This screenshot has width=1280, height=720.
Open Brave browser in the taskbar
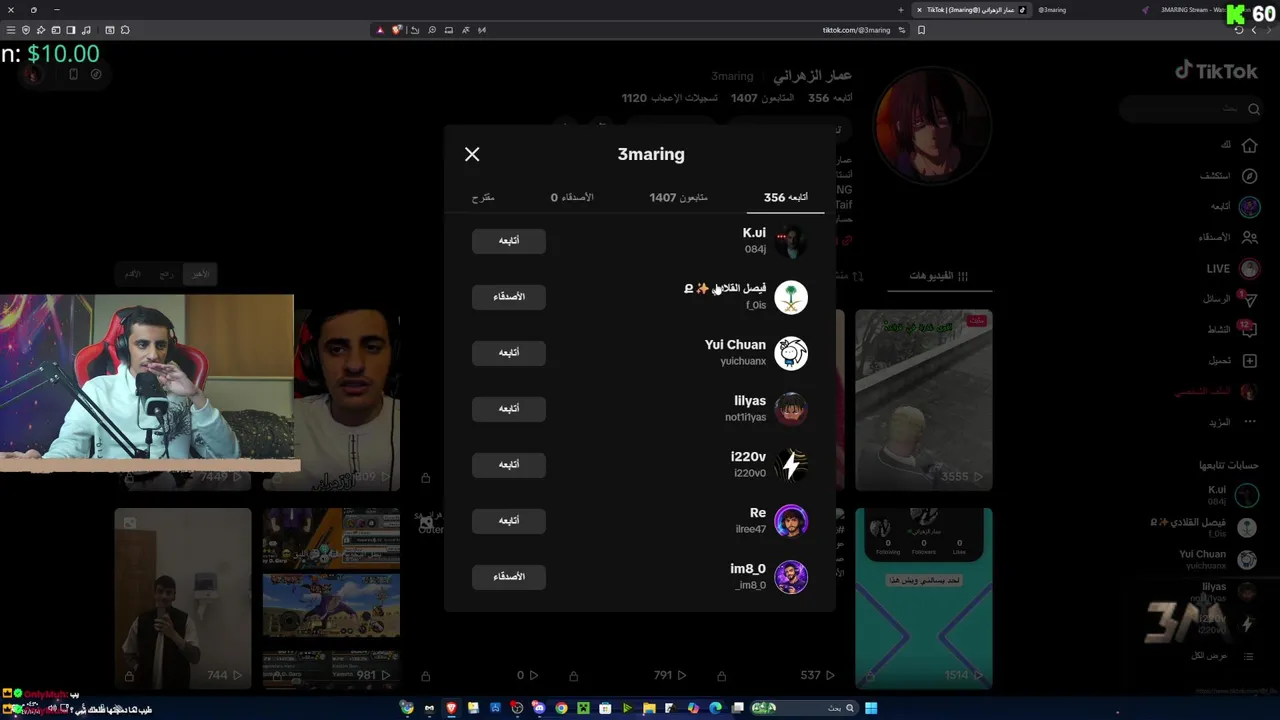(451, 708)
